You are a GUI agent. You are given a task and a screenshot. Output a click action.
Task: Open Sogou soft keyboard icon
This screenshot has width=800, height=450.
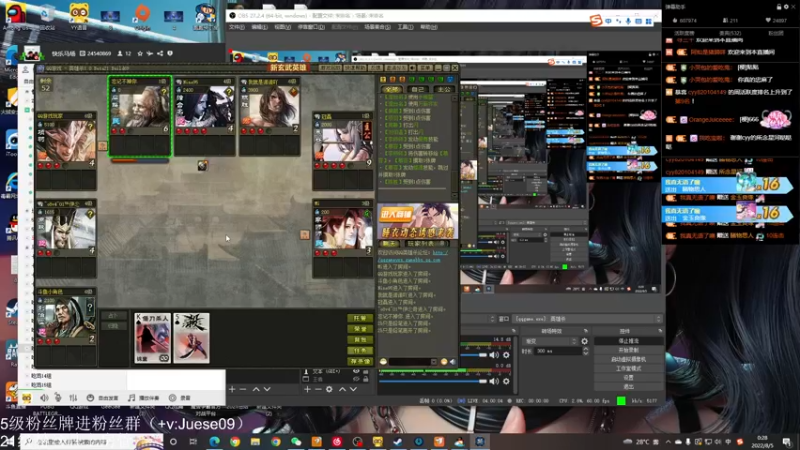(638, 21)
